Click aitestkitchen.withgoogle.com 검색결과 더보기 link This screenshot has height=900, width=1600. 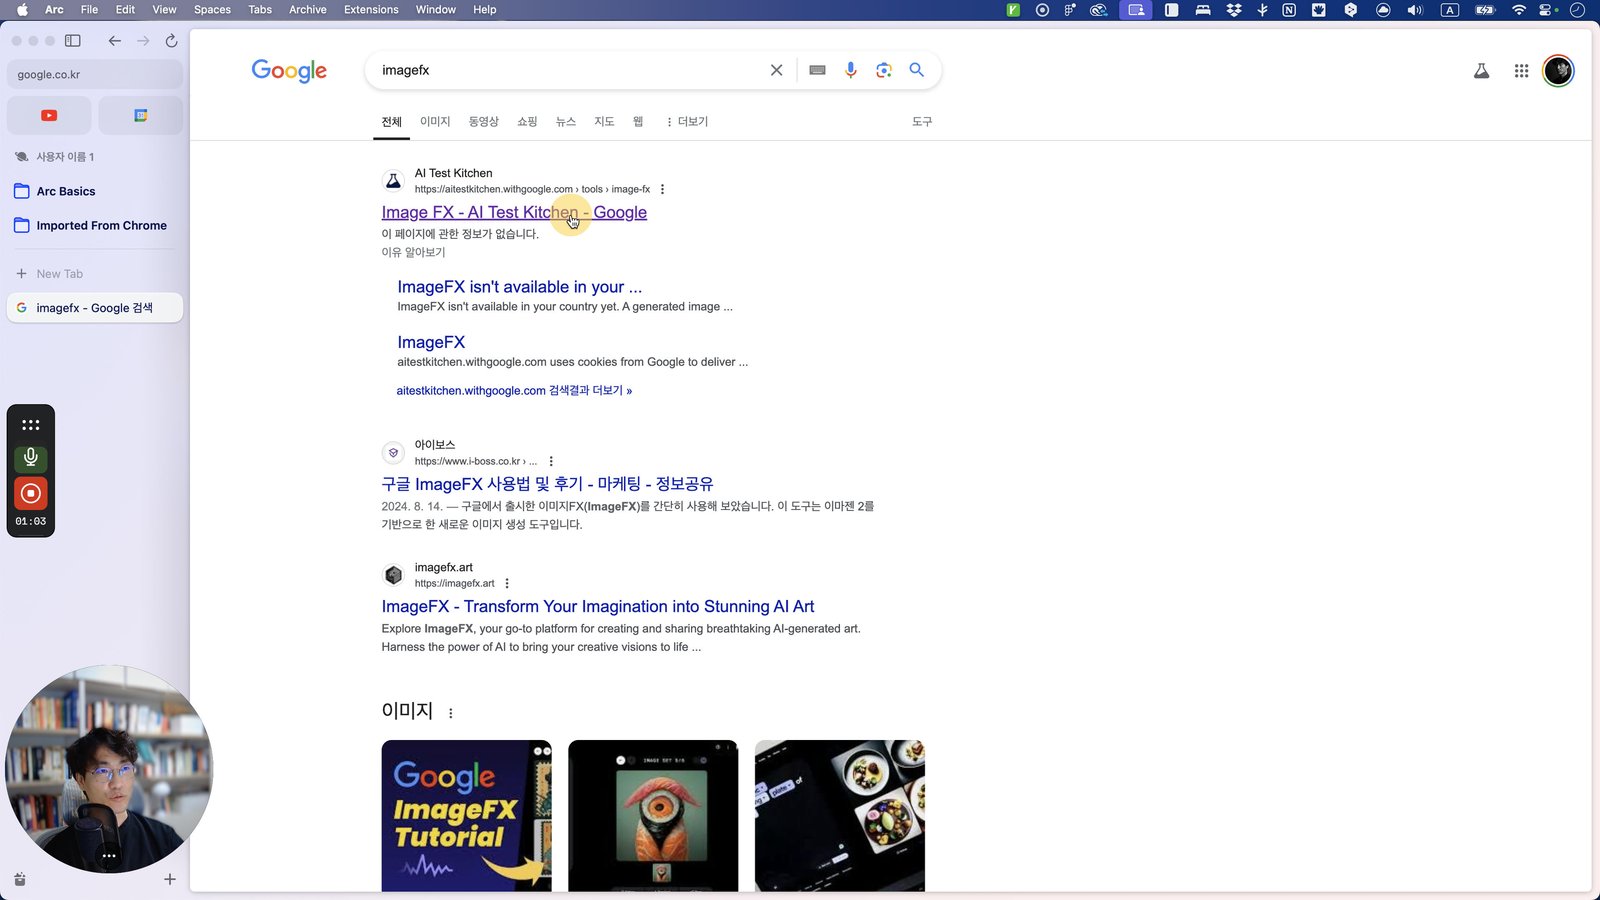(514, 391)
